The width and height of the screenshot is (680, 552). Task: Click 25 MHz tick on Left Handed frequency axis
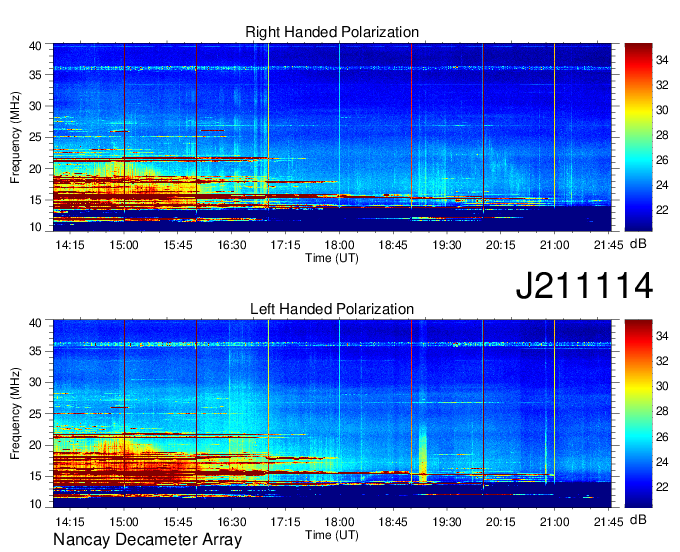[x=35, y=414]
